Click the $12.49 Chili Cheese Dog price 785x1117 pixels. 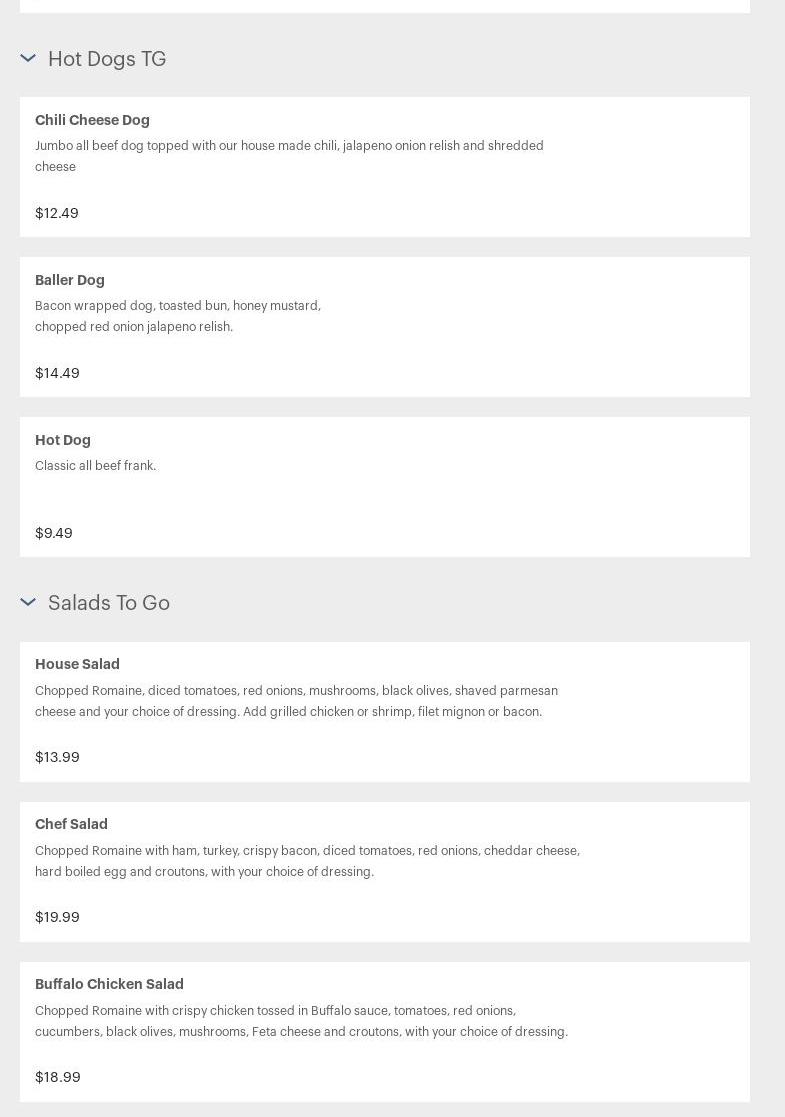click(57, 213)
